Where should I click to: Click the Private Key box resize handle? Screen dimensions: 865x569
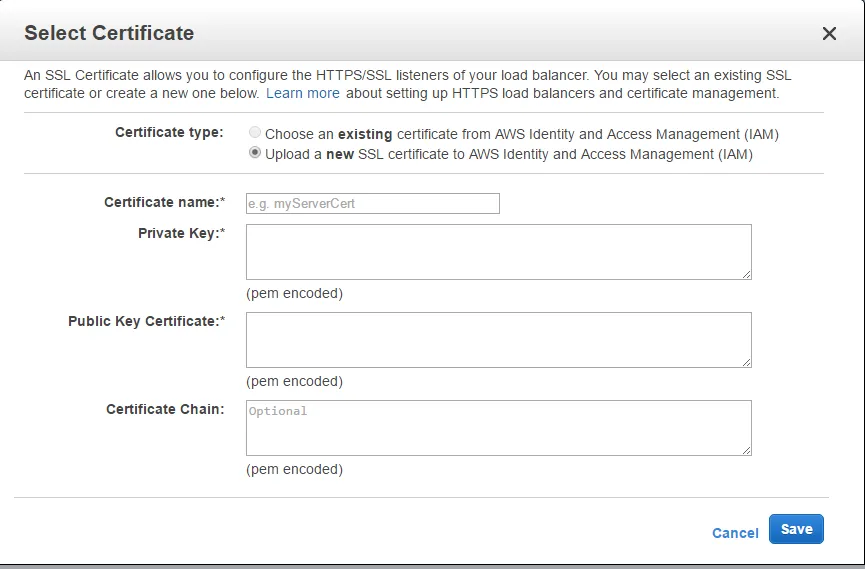[x=746, y=273]
